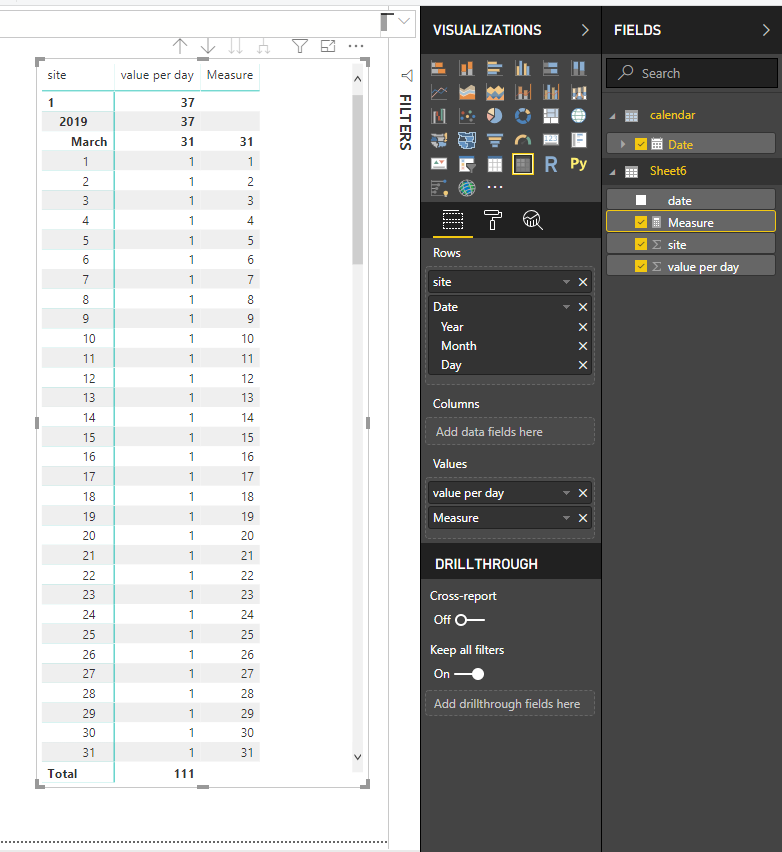This screenshot has height=852, width=782.
Task: Select the Gauge visual
Action: pyautogui.click(x=523, y=140)
